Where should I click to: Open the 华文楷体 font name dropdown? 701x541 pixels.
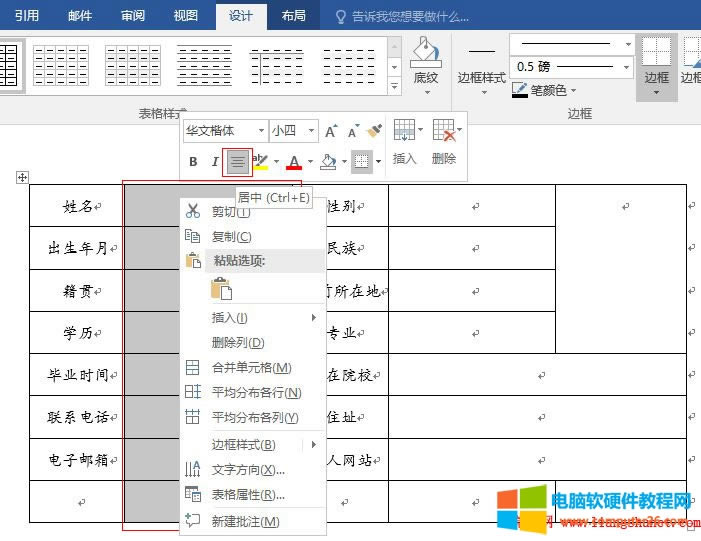coord(261,131)
